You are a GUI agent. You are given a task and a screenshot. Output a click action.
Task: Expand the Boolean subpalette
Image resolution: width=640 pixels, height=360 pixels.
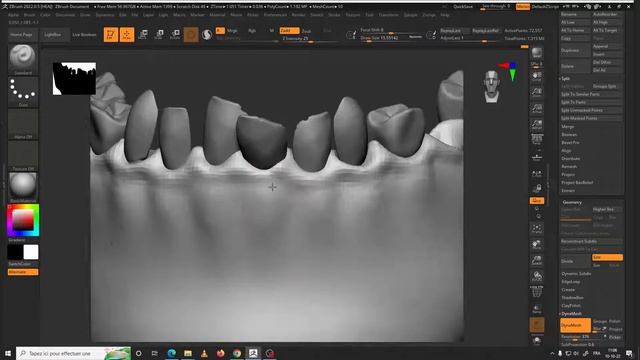click(569, 135)
